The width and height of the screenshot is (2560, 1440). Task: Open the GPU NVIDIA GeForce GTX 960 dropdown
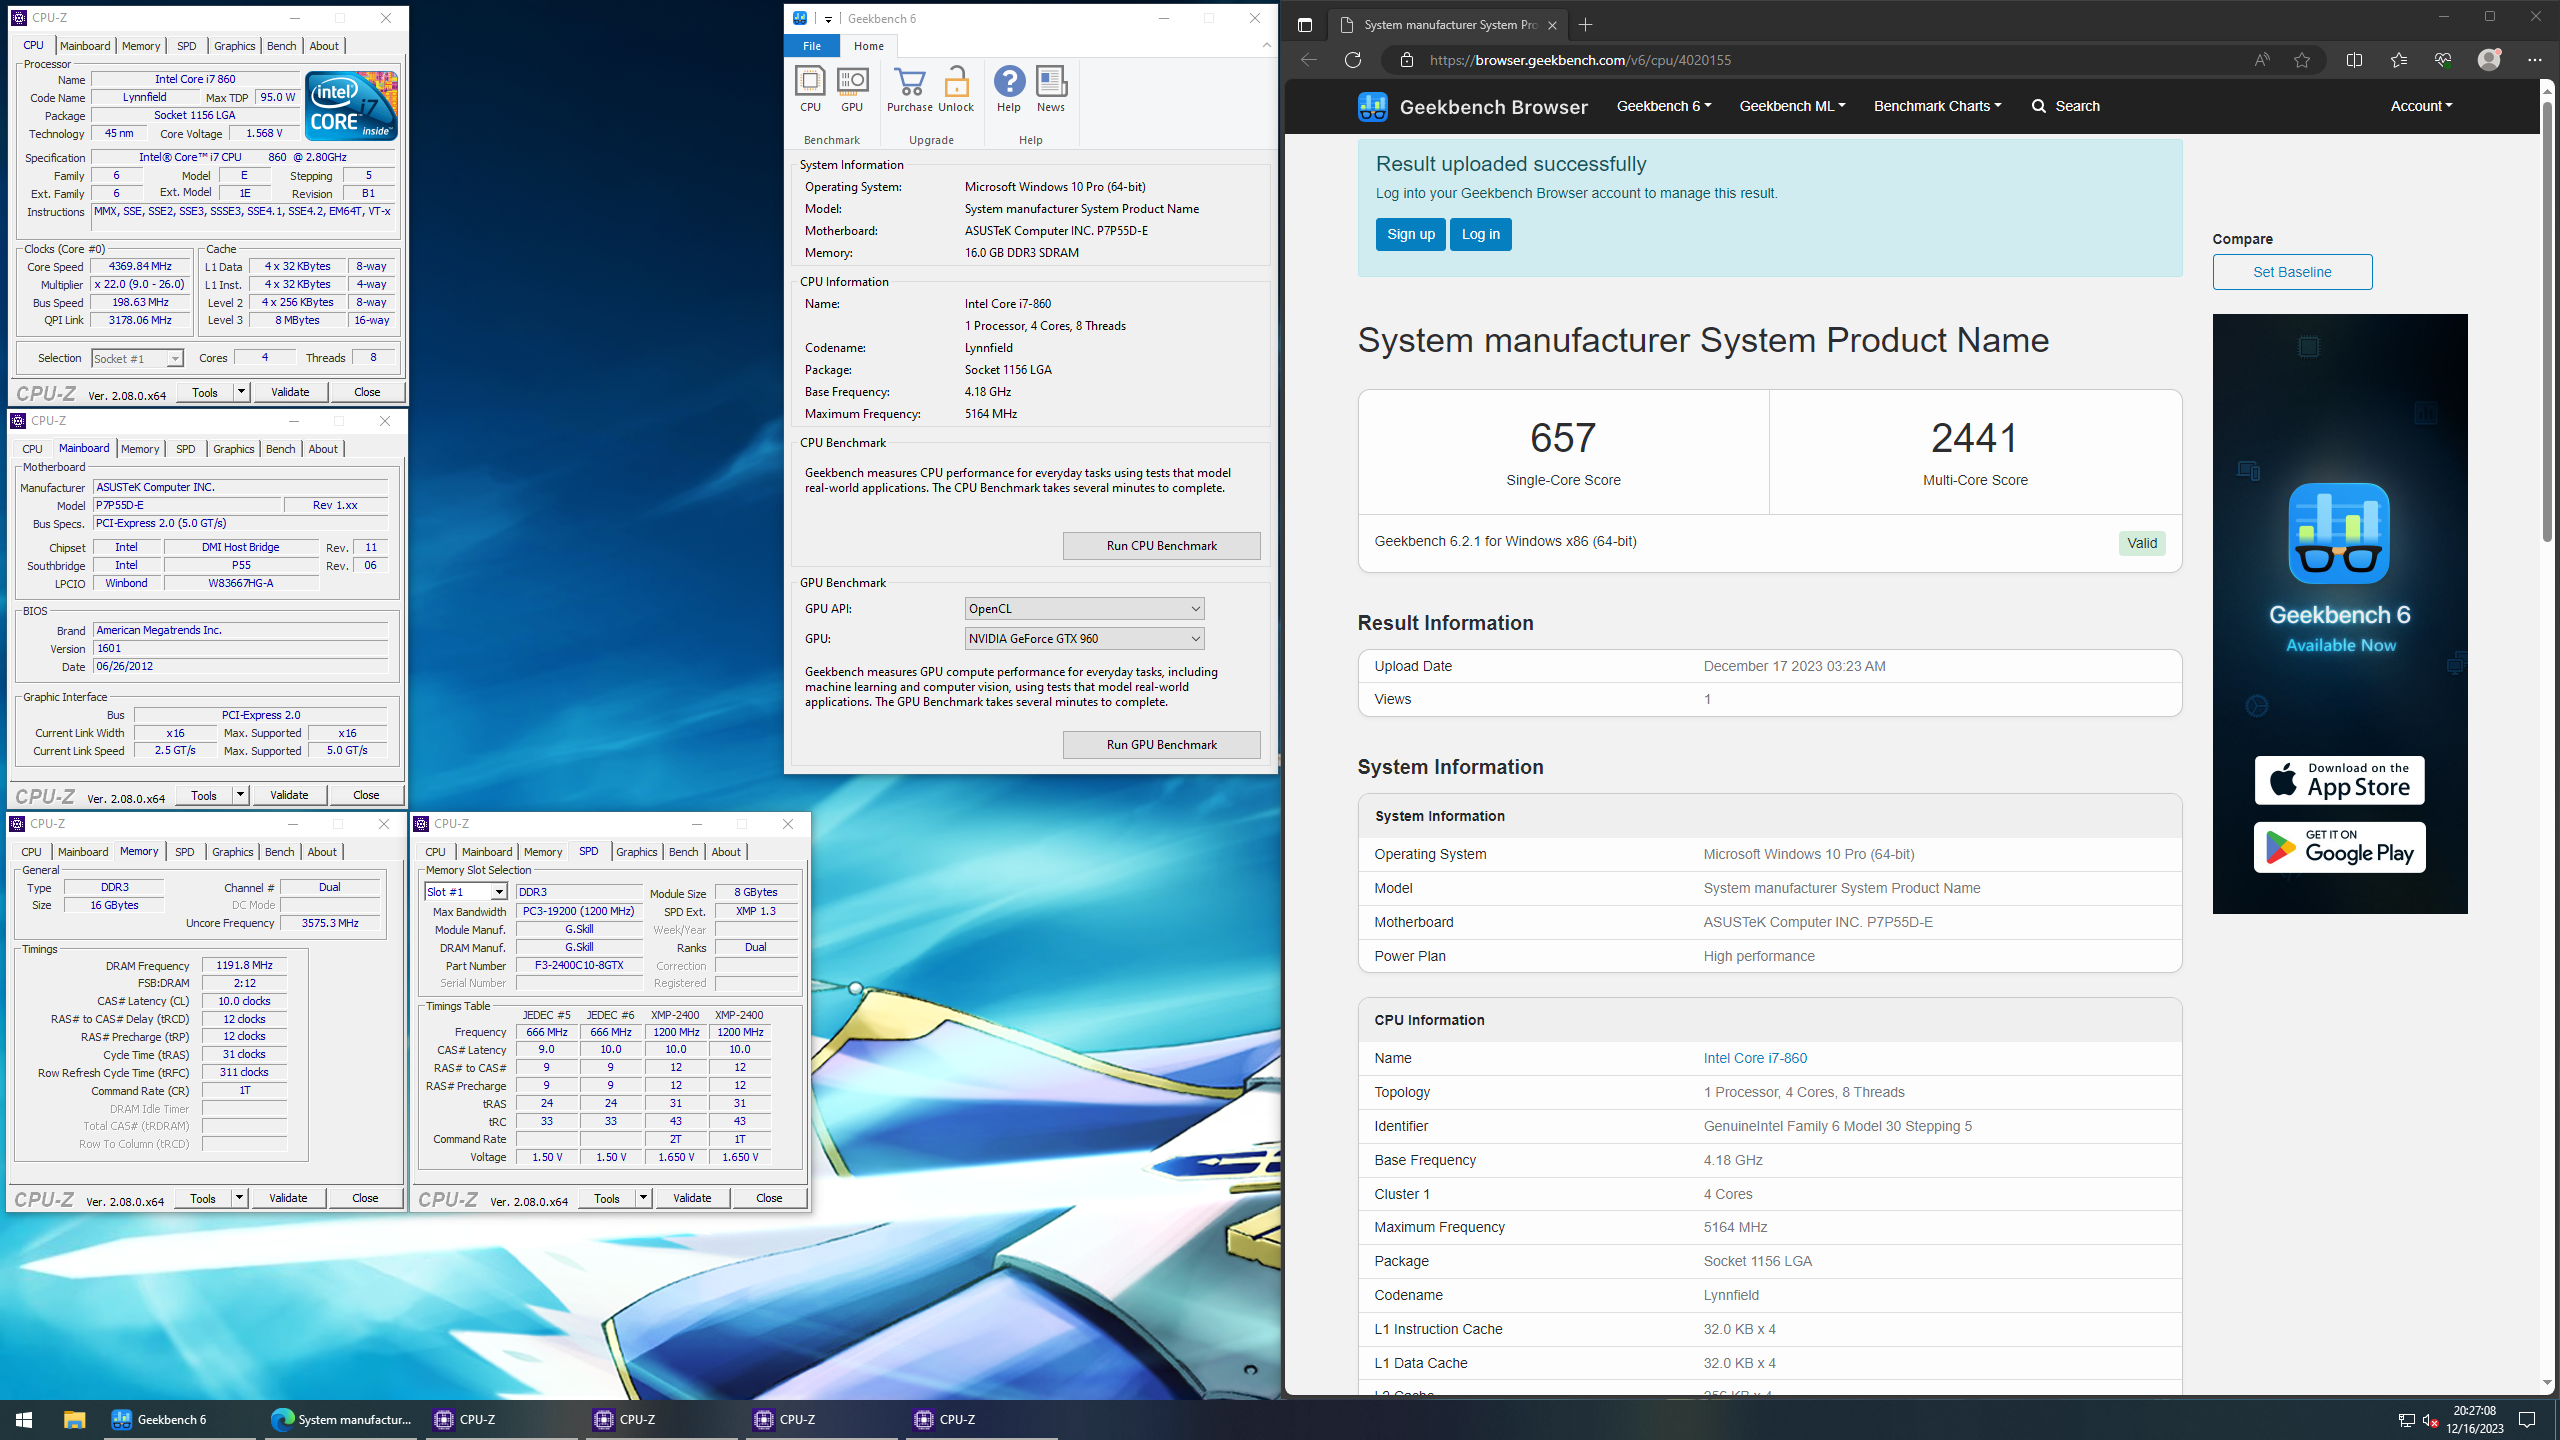[1084, 639]
